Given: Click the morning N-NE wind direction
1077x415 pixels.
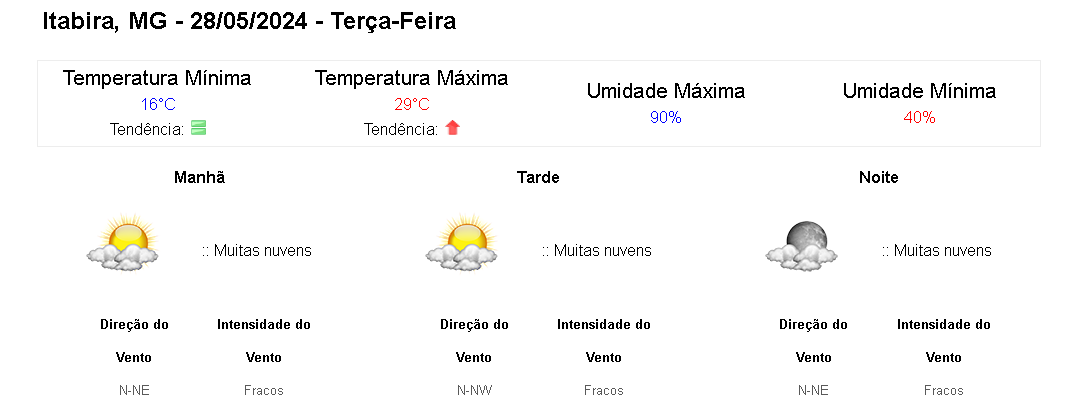Looking at the screenshot, I should click(x=134, y=390).
